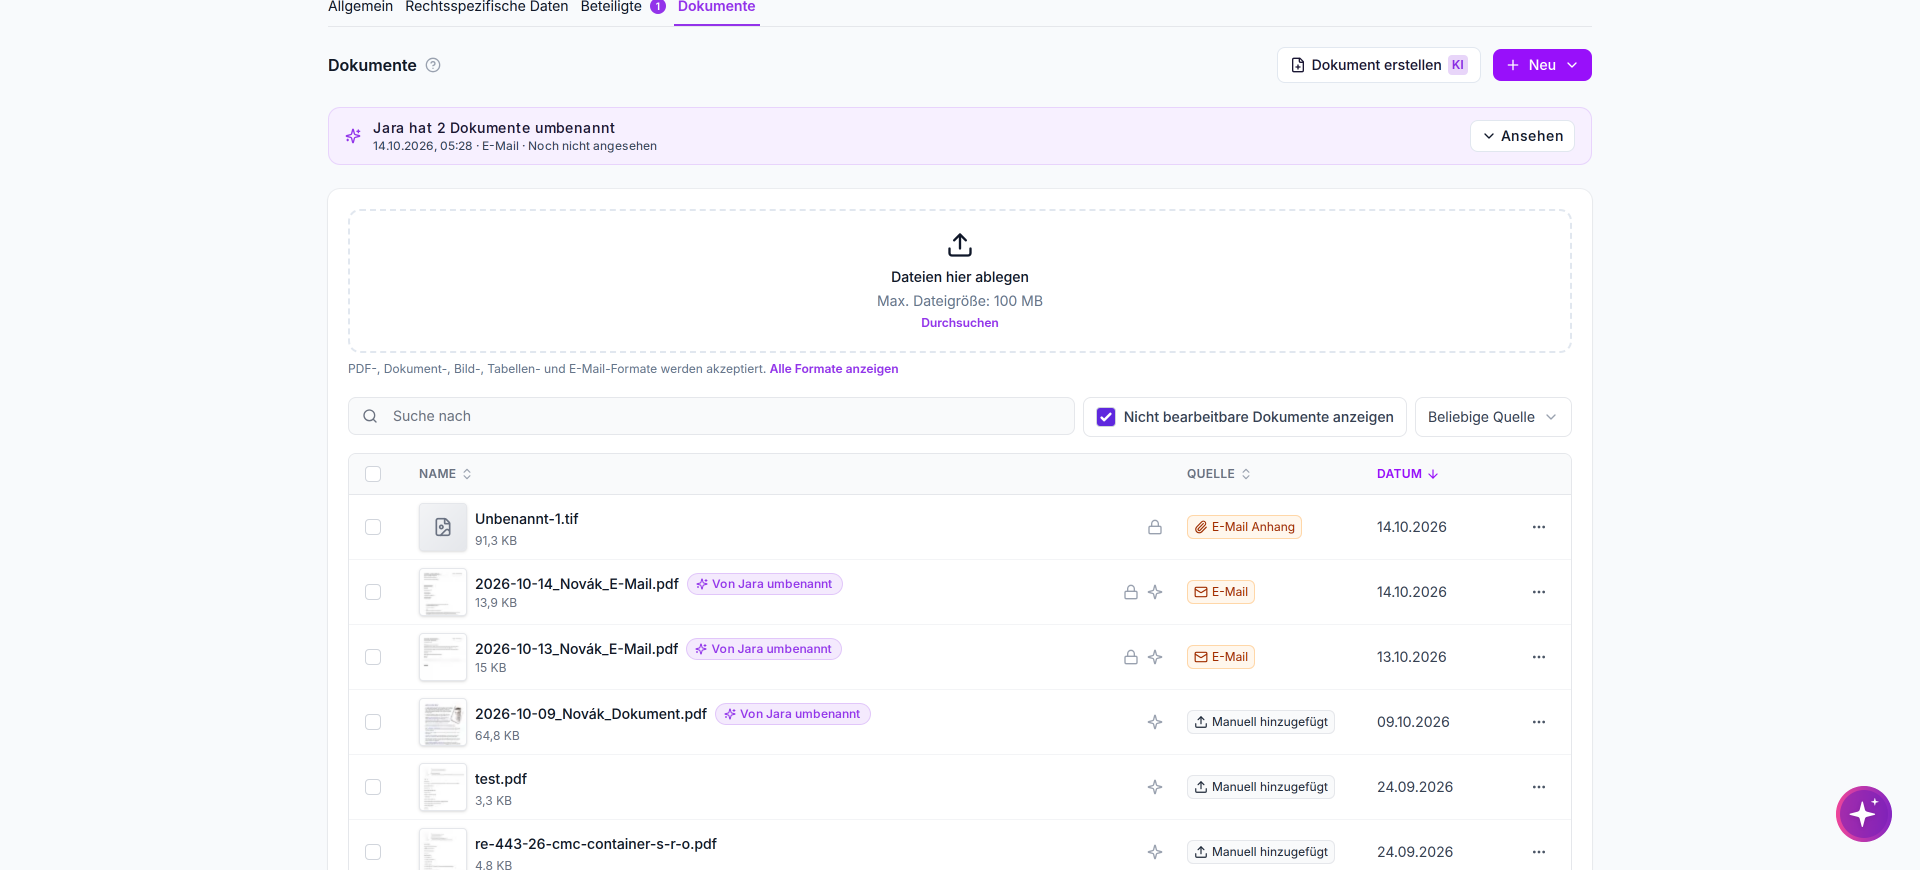This screenshot has width=1920, height=870.
Task: Open thumbnail of 2026-10-09_Novák_Dokument.pdf
Action: pyautogui.click(x=443, y=722)
